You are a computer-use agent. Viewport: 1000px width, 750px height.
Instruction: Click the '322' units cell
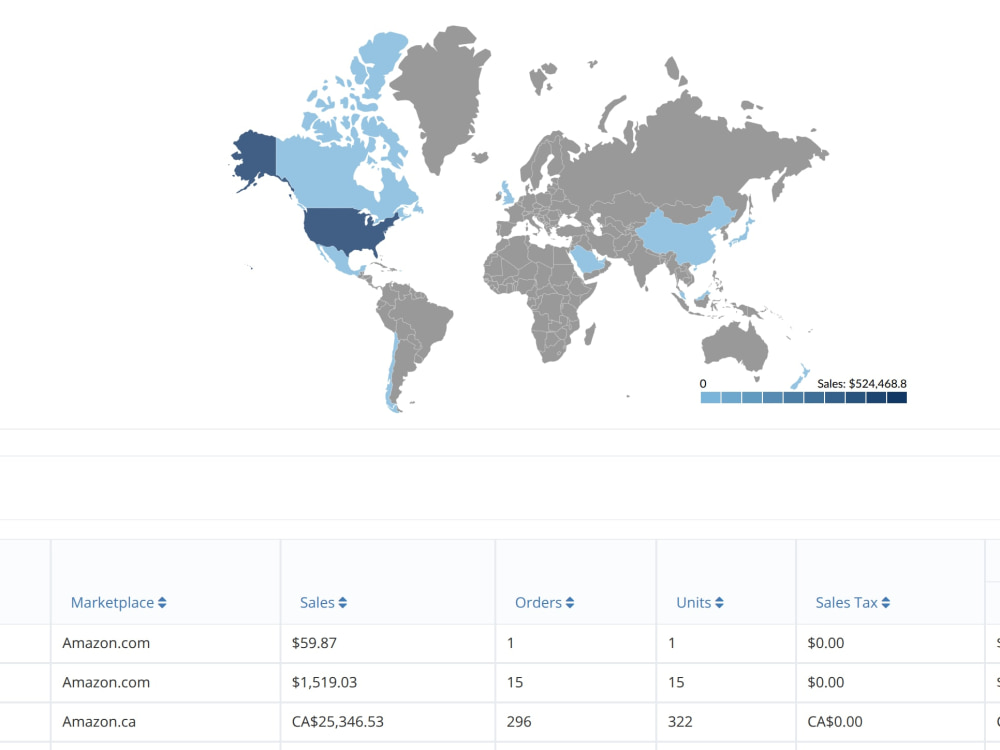coord(726,723)
